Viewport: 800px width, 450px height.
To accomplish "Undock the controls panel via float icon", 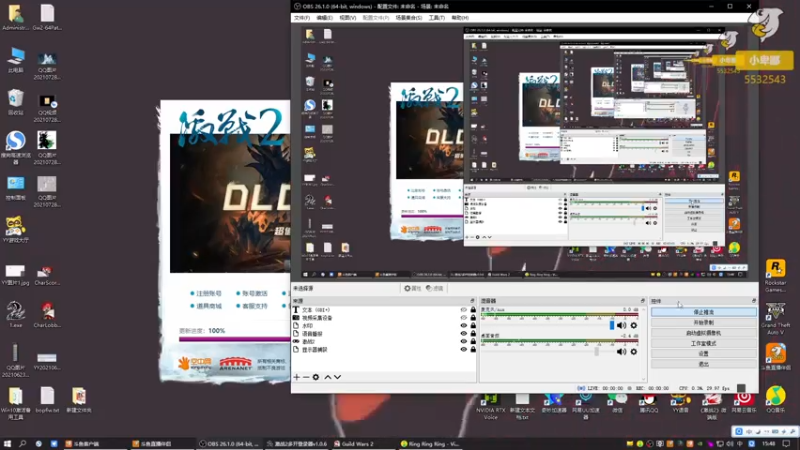I will (x=754, y=301).
